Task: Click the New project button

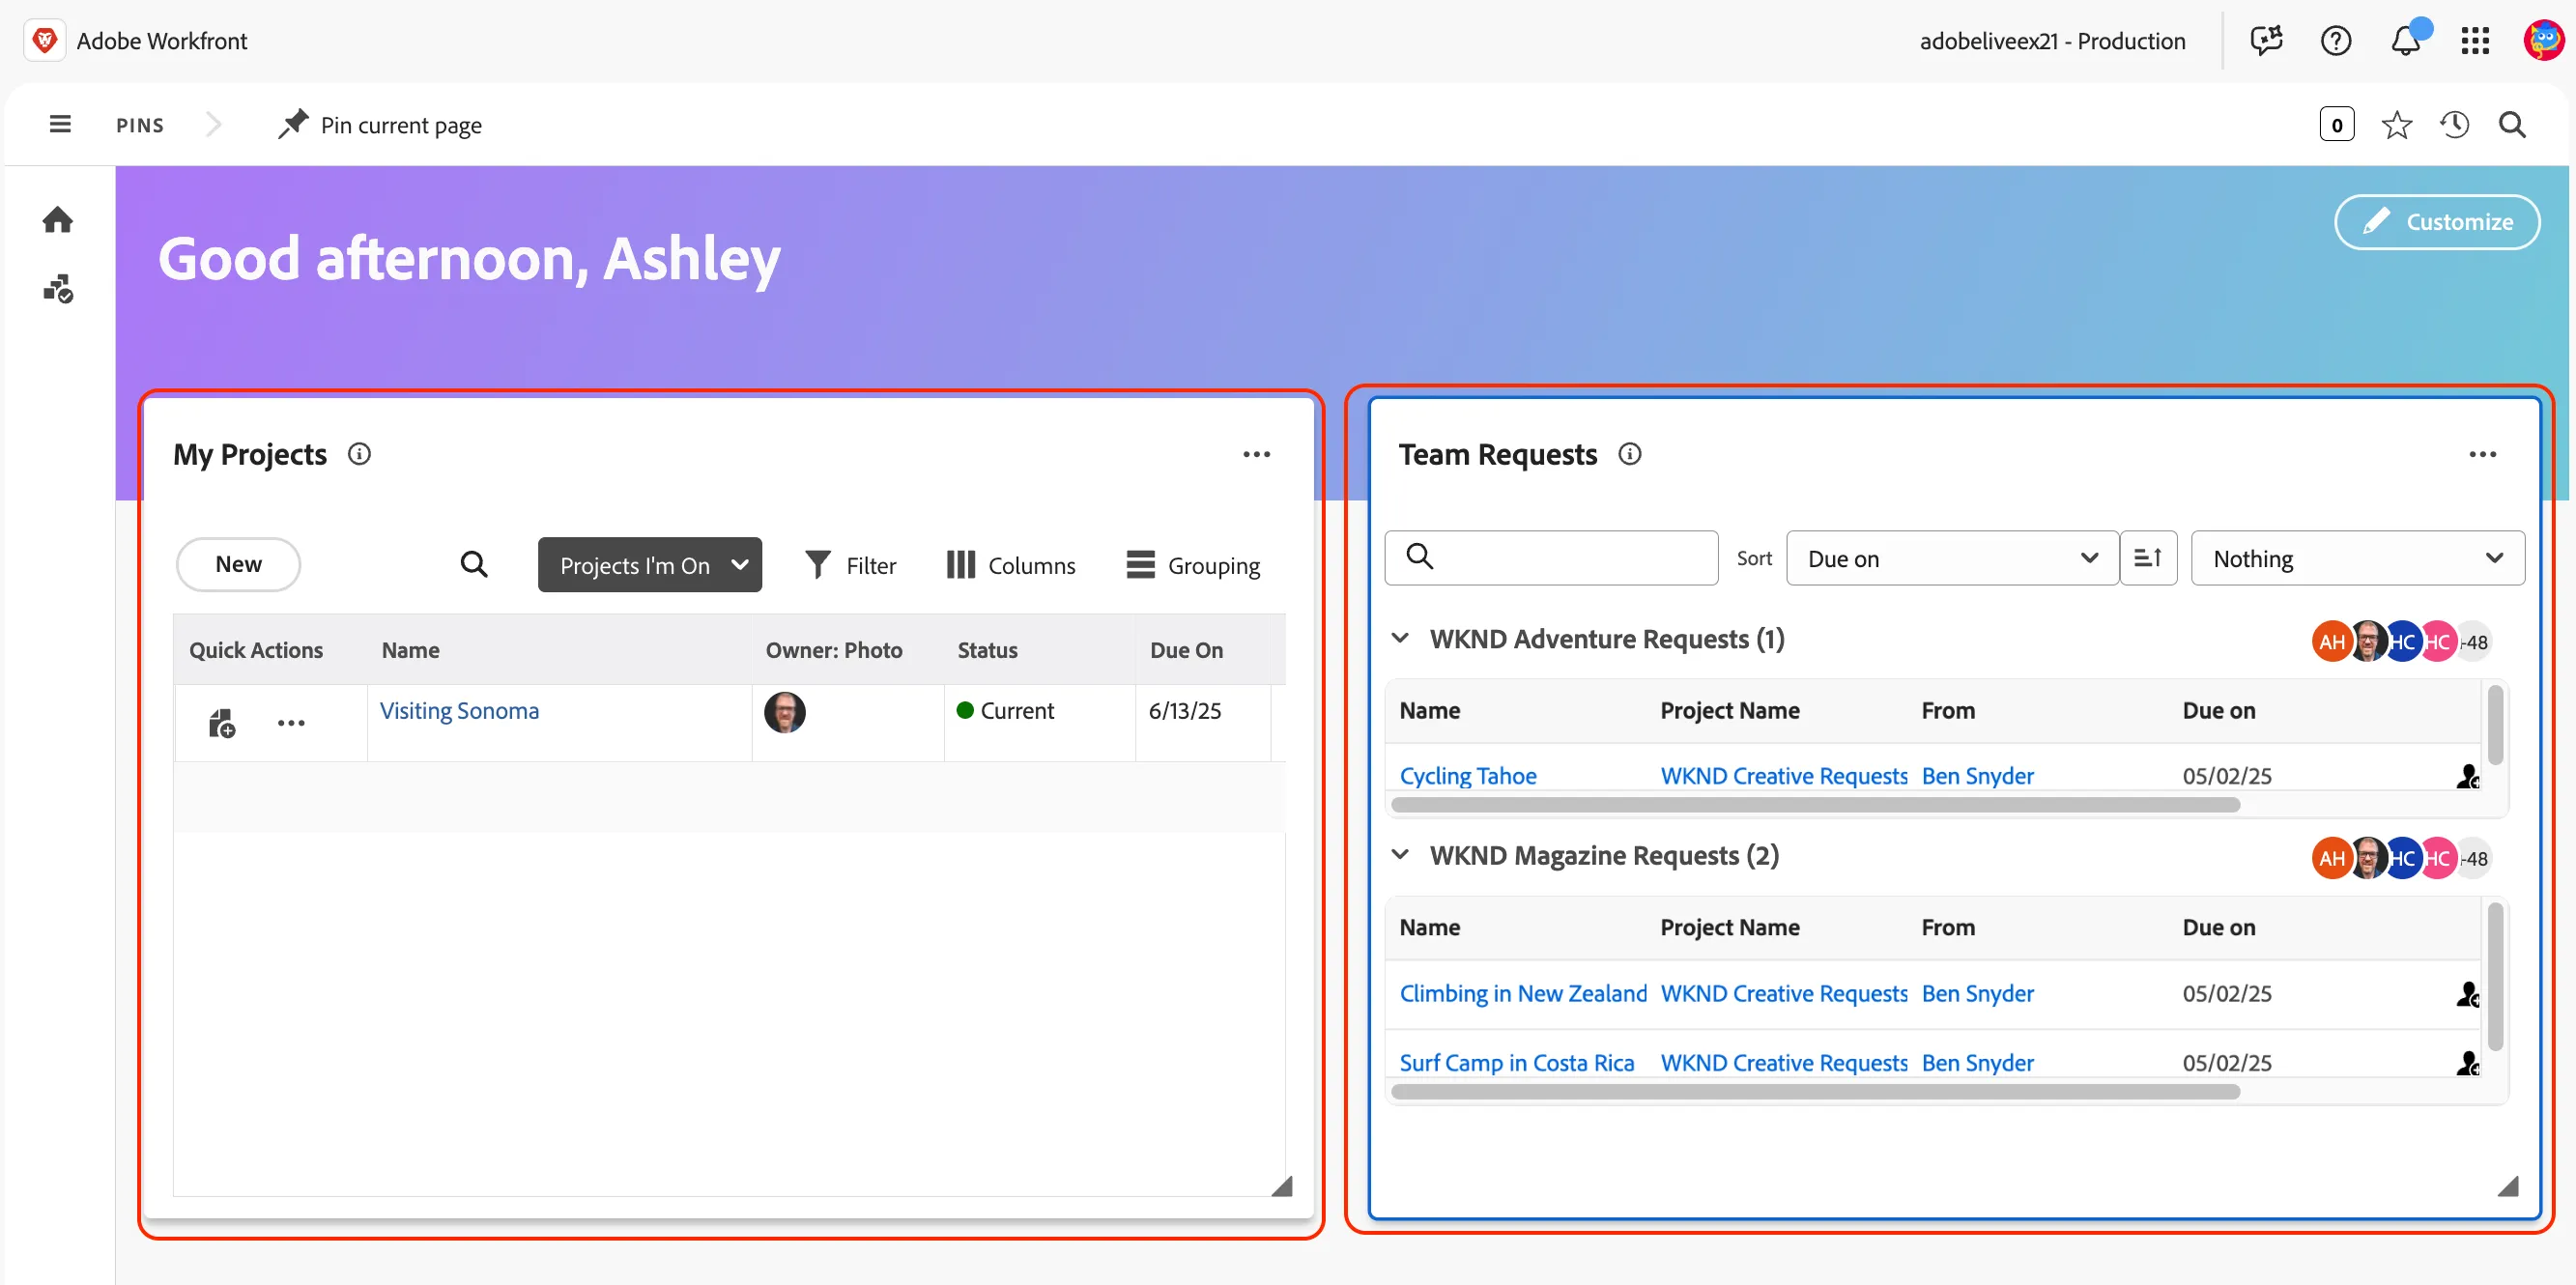Action: 238,564
